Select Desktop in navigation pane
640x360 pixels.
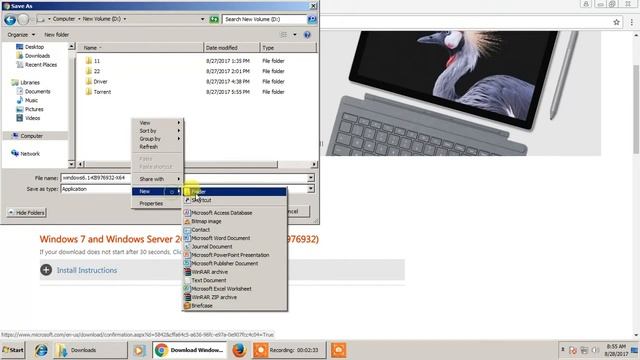(30, 47)
